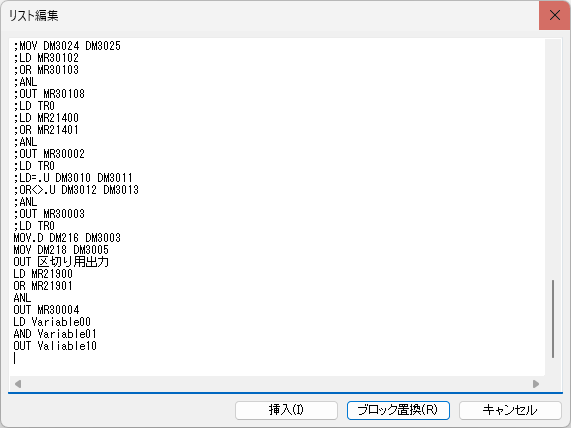
Task: Click the ブロック置換(R) block replace button
Action: click(x=398, y=410)
